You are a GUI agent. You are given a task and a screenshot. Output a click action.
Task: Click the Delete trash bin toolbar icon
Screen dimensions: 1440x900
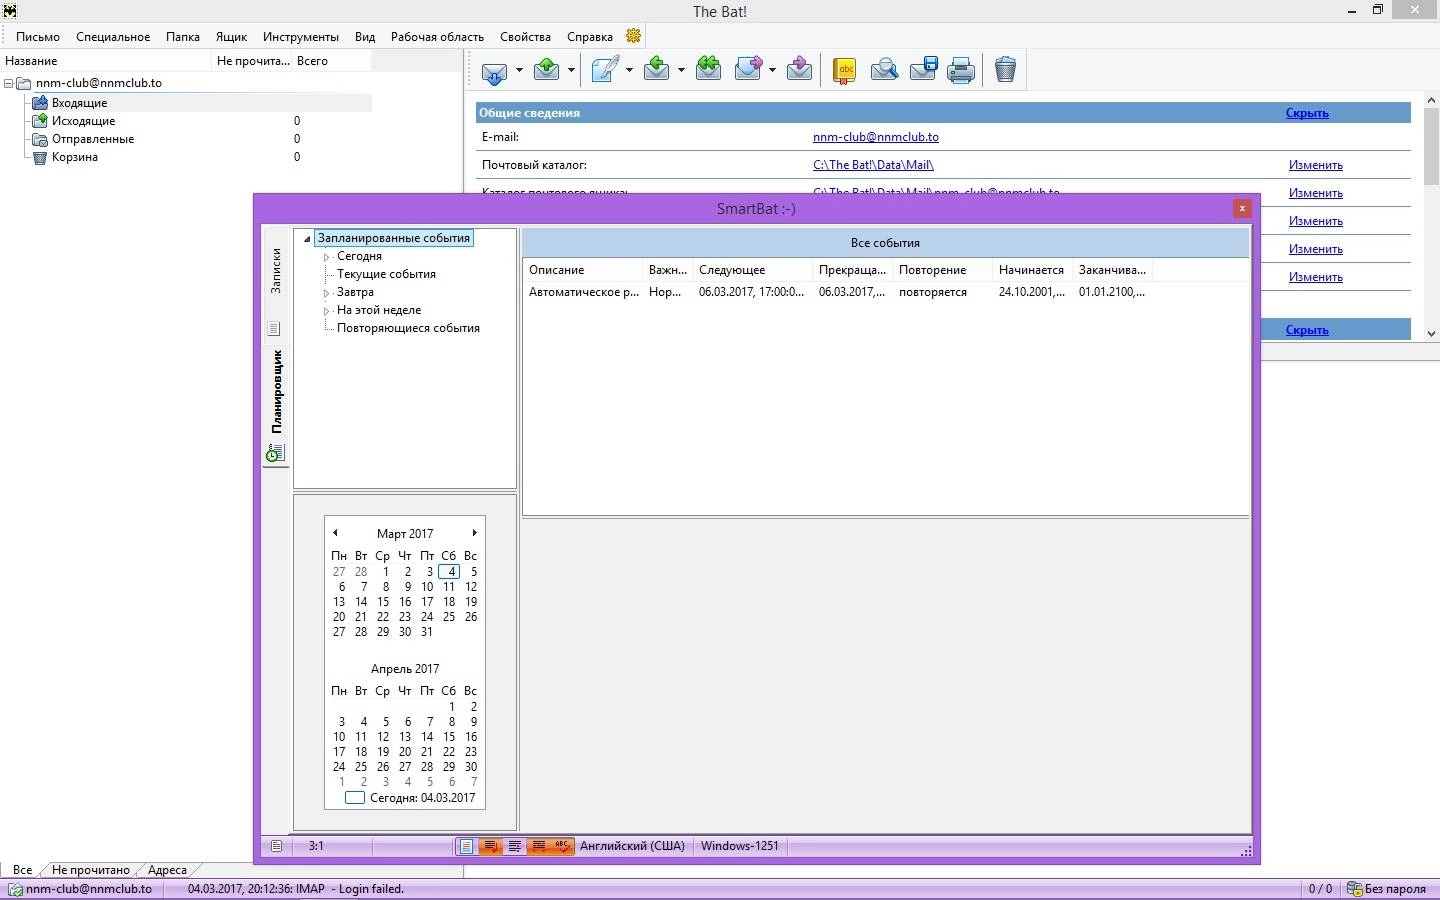pyautogui.click(x=1006, y=69)
